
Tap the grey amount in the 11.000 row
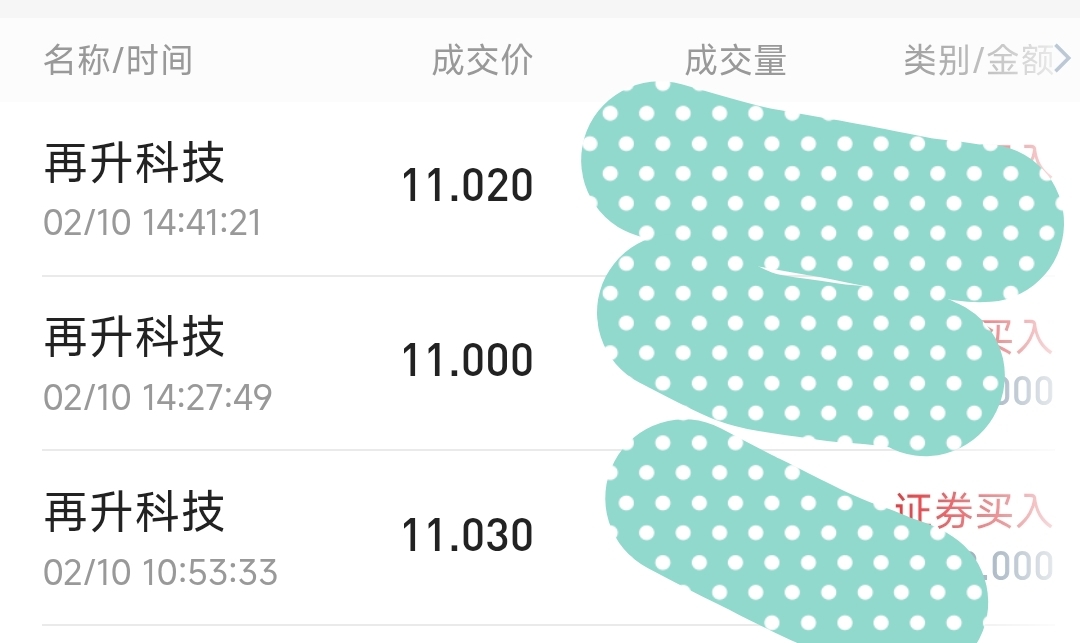click(x=1025, y=391)
